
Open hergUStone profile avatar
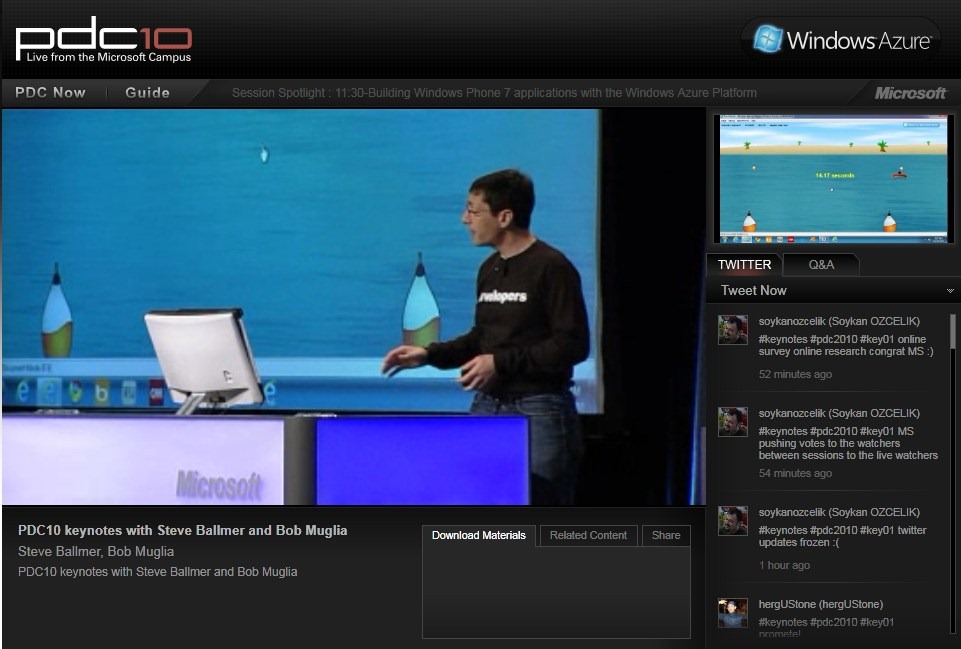[x=732, y=613]
